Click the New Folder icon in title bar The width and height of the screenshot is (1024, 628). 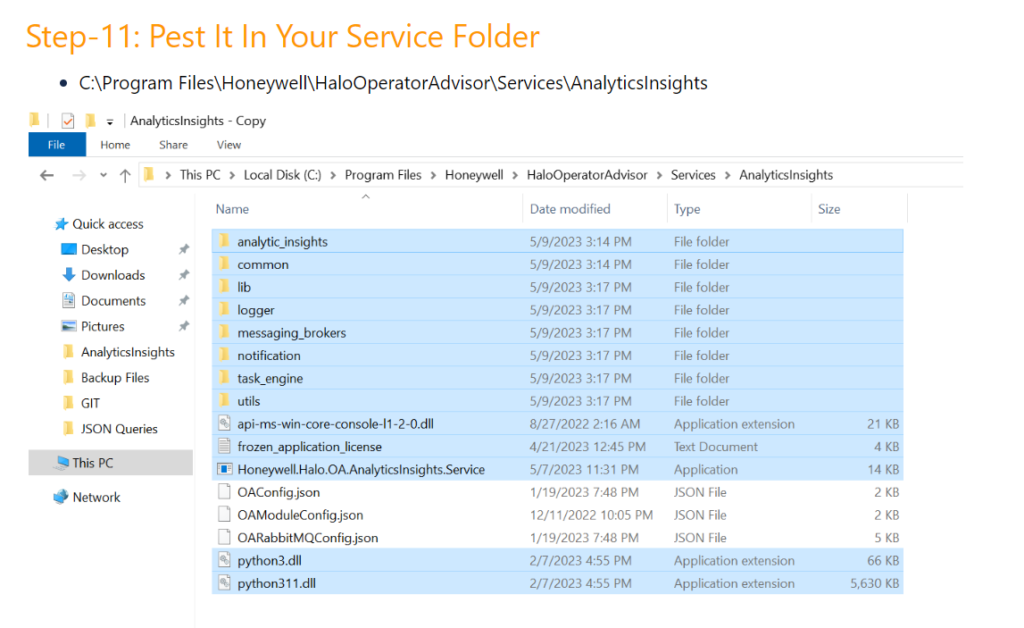(x=90, y=121)
